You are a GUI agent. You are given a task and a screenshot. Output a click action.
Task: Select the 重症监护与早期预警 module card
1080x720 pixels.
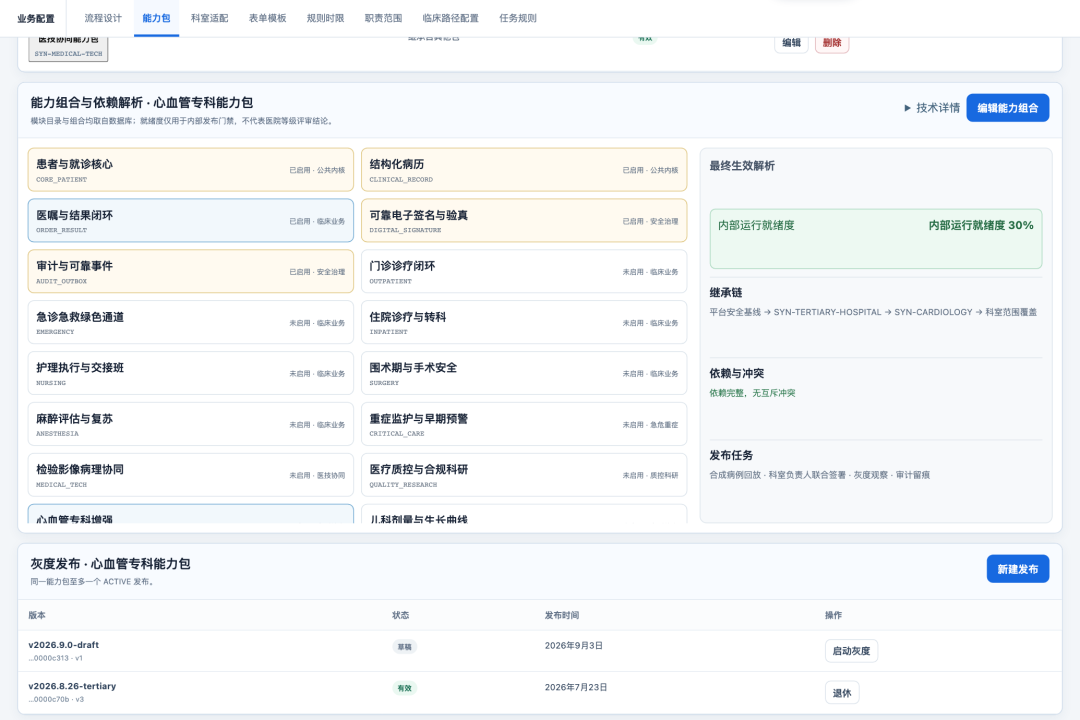[524, 424]
